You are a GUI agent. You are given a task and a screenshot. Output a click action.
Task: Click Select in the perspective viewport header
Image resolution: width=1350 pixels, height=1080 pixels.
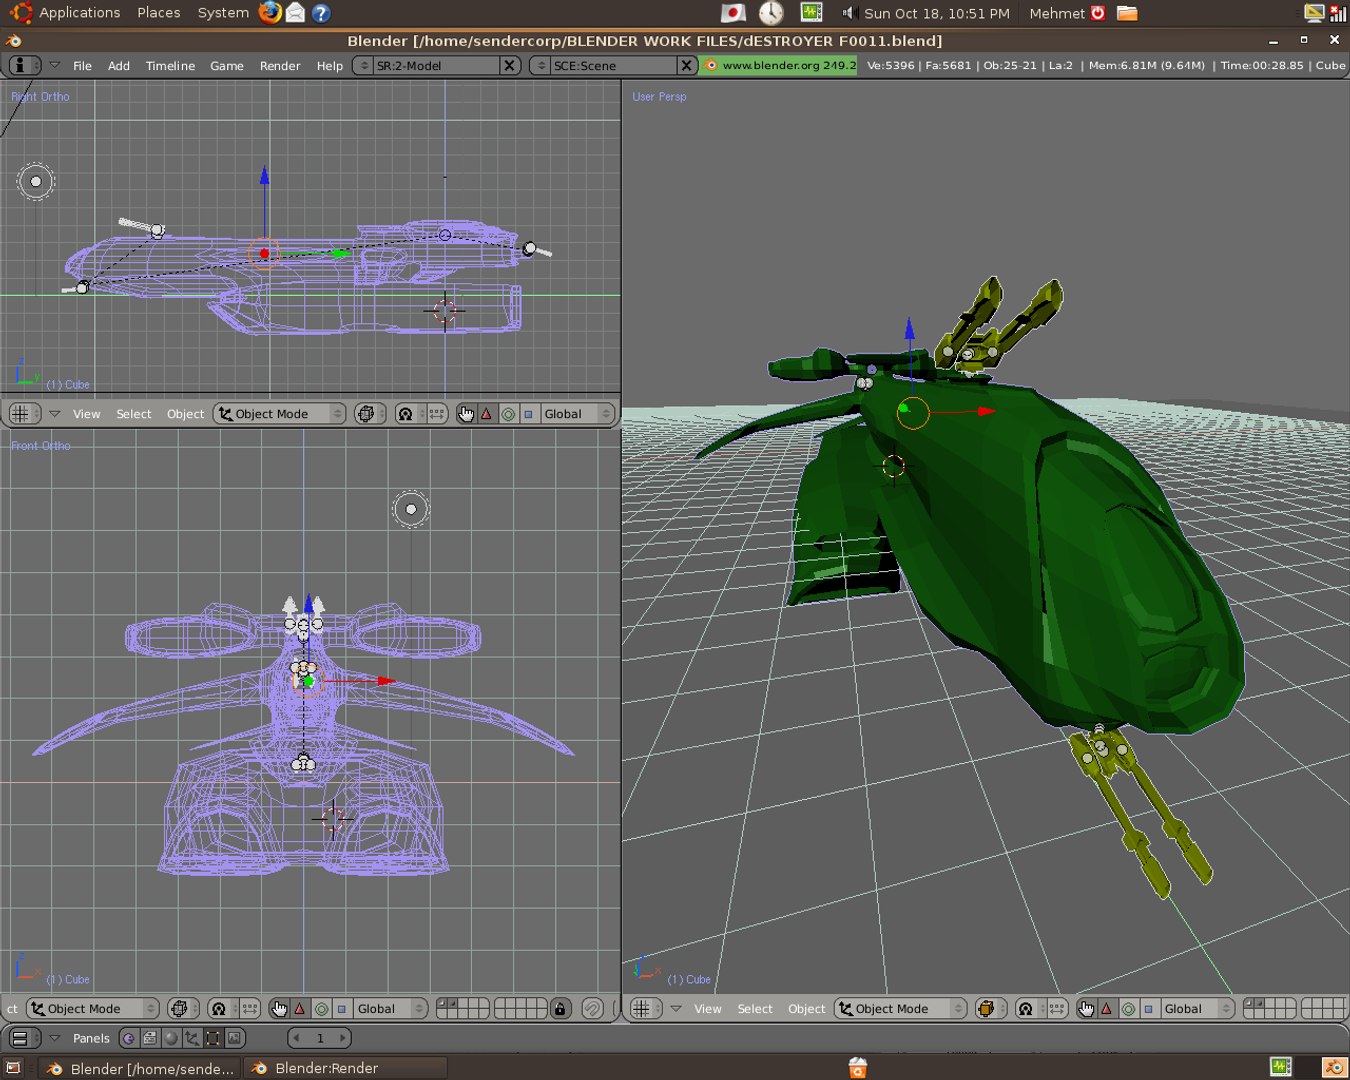[x=755, y=1009]
